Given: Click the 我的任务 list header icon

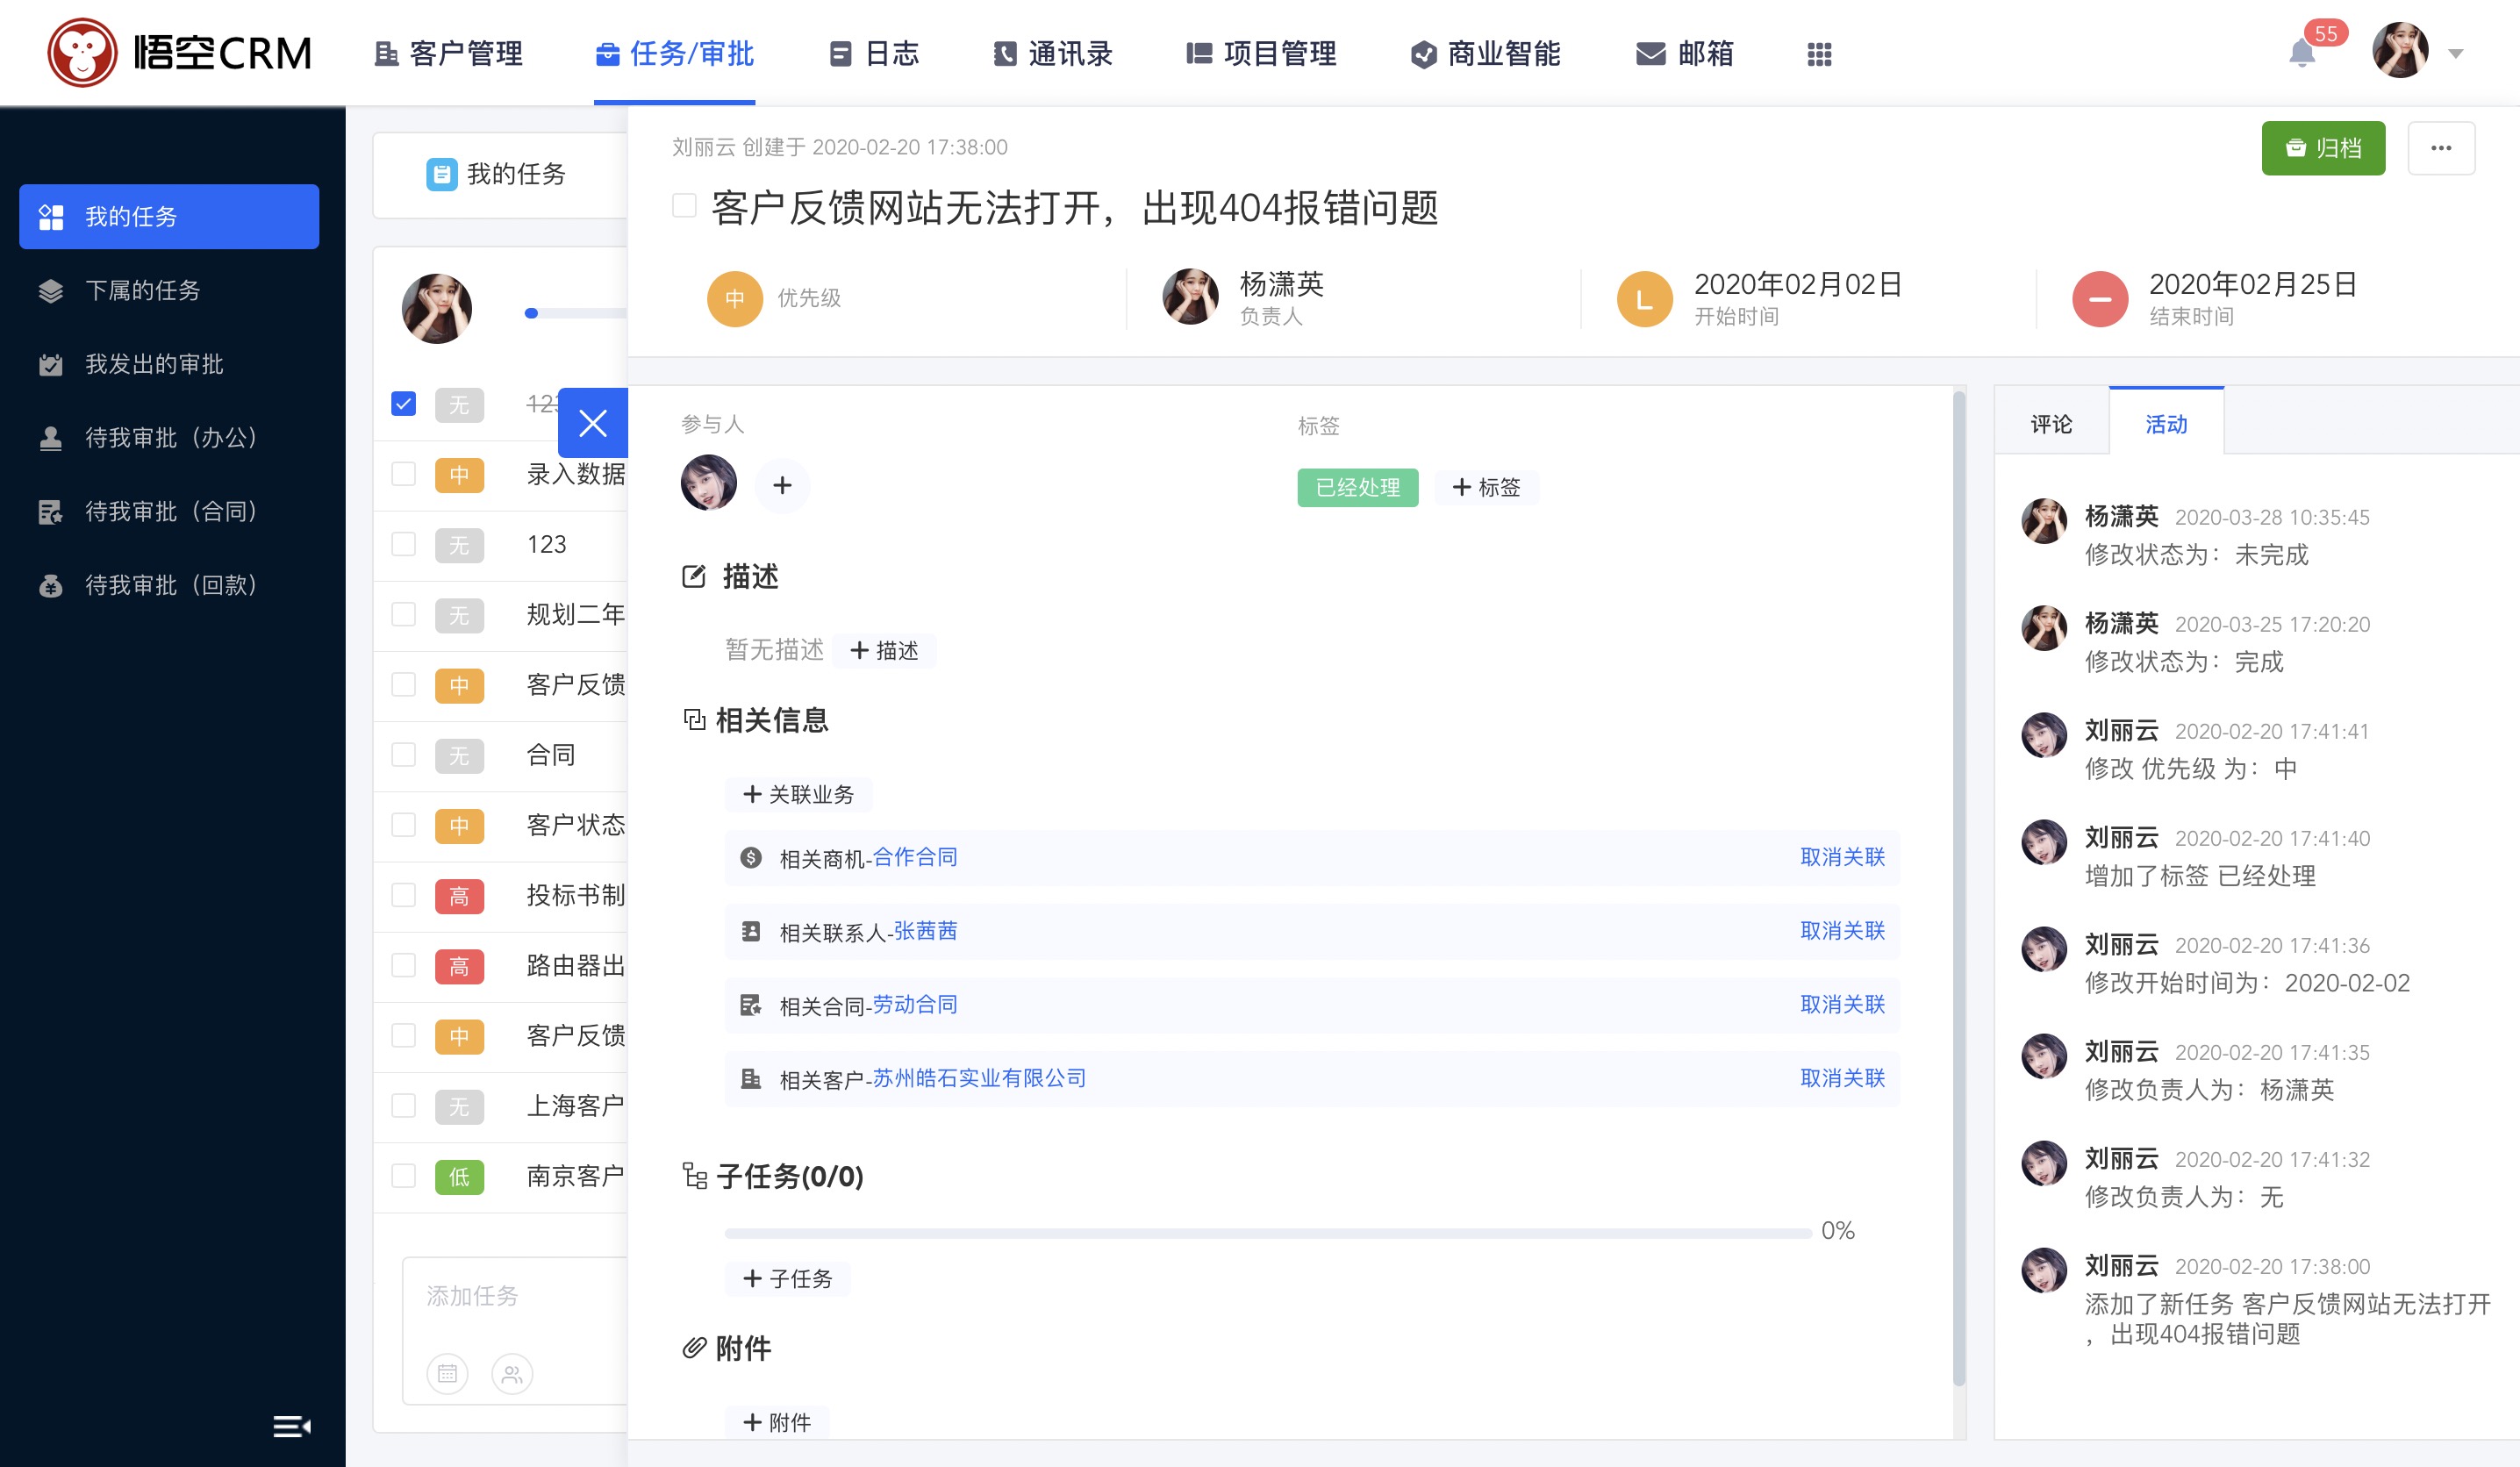Looking at the screenshot, I should [x=441, y=174].
